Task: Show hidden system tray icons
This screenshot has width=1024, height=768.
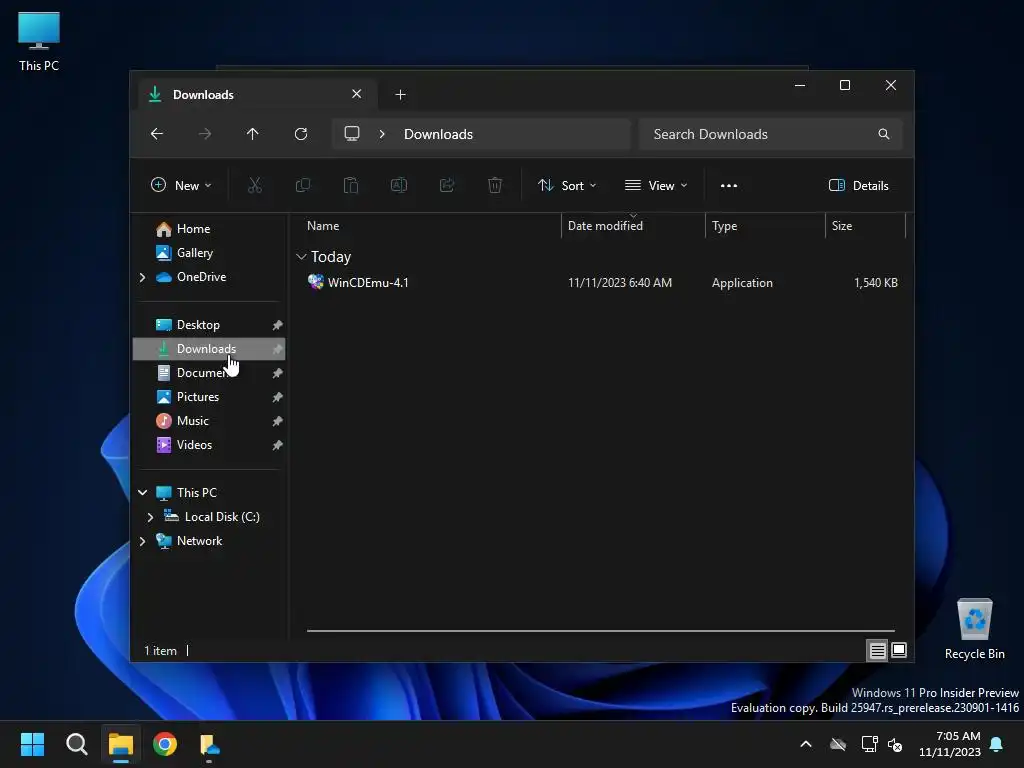Action: (806, 744)
